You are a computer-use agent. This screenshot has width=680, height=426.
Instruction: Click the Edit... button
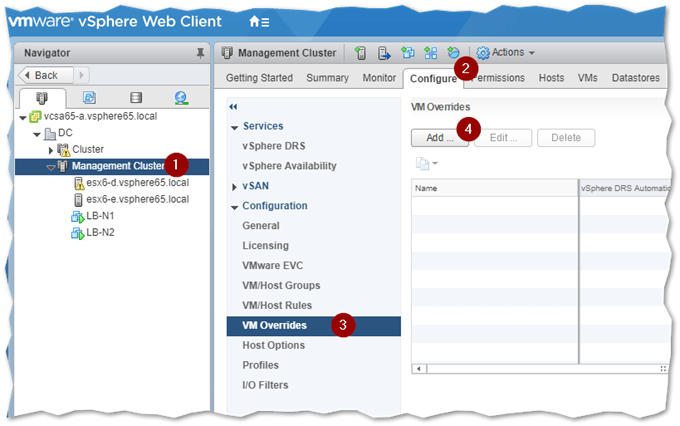tap(503, 138)
